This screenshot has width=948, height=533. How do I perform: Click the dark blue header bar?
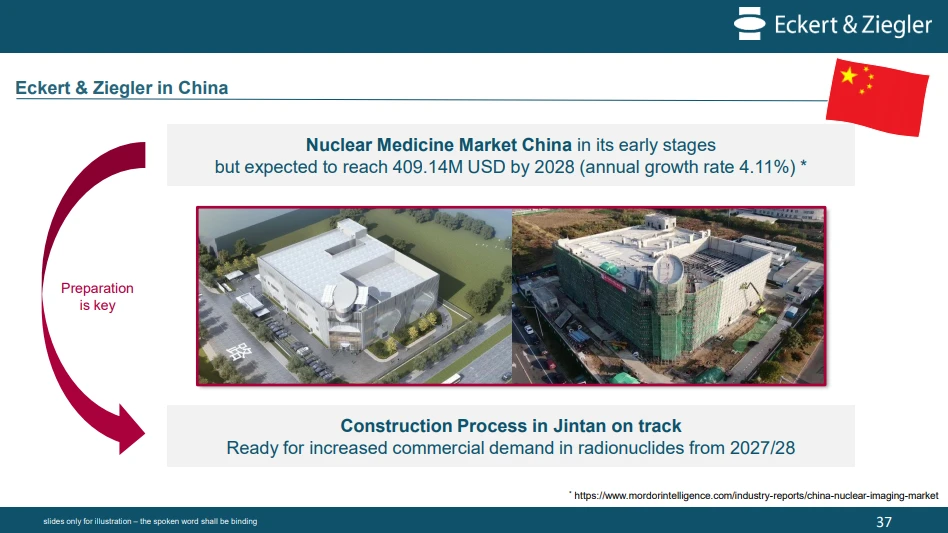pyautogui.click(x=474, y=26)
